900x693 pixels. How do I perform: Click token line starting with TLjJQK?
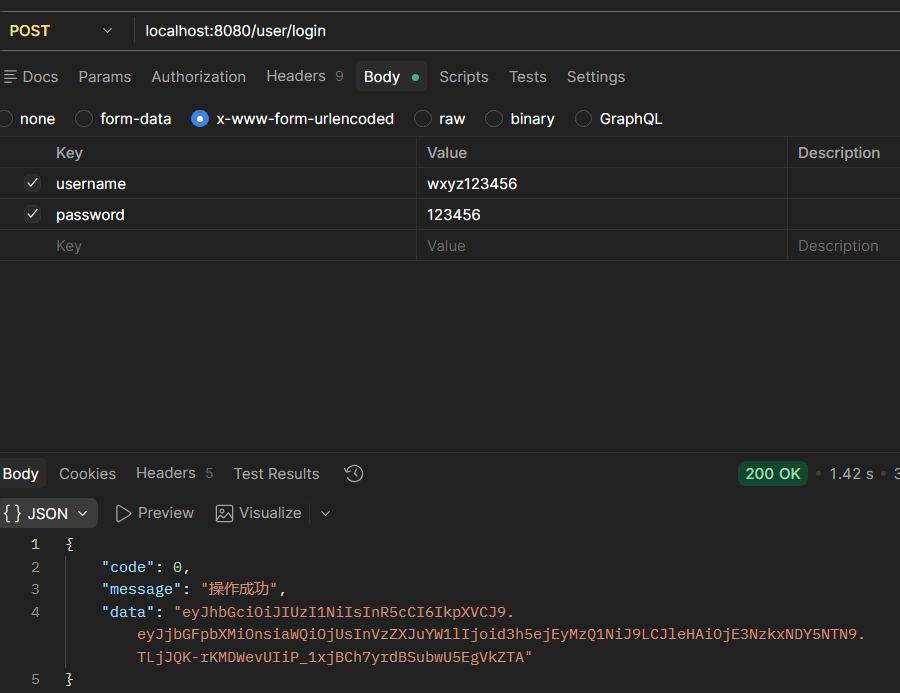[335, 657]
